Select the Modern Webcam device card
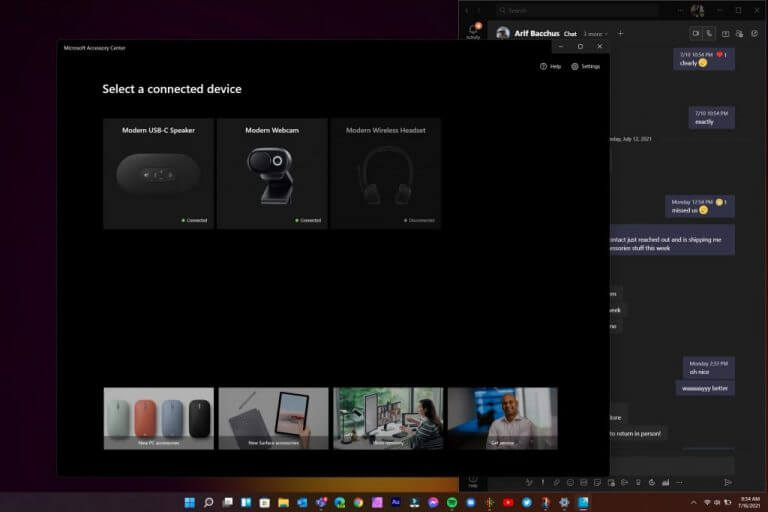 pos(272,173)
